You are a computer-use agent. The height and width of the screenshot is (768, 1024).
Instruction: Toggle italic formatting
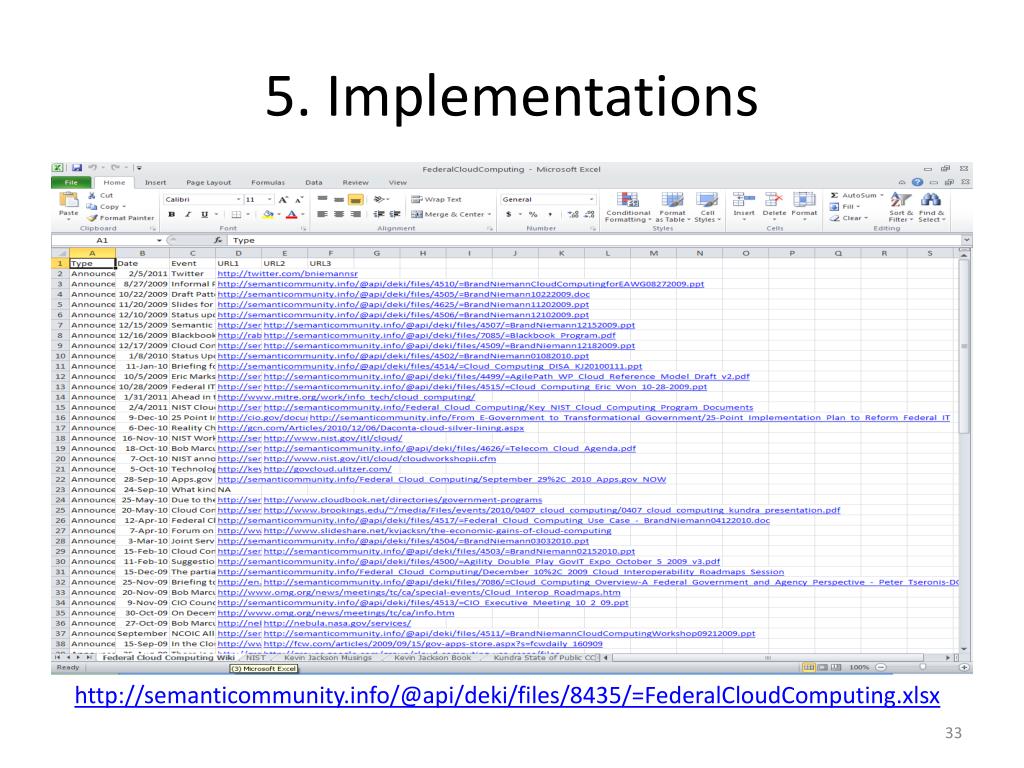(x=188, y=214)
